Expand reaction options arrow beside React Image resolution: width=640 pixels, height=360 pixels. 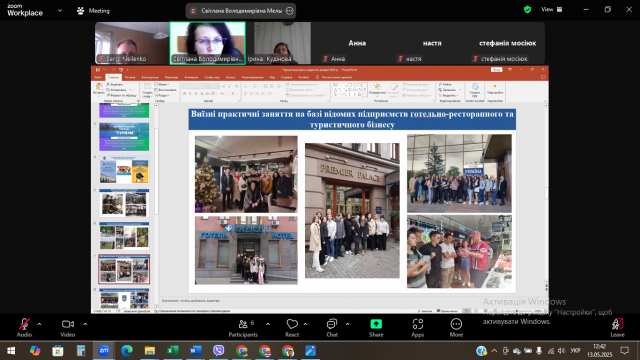click(305, 324)
